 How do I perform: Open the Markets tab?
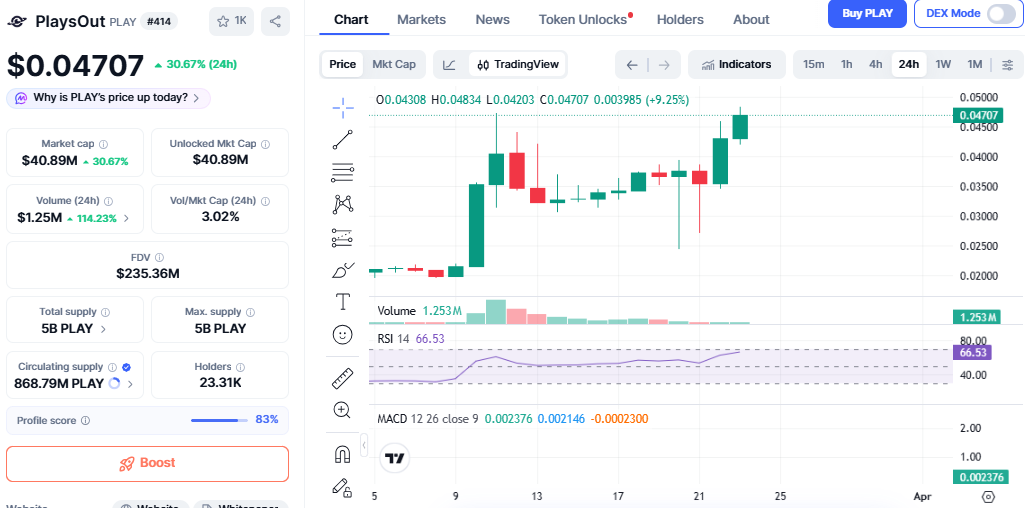click(422, 20)
